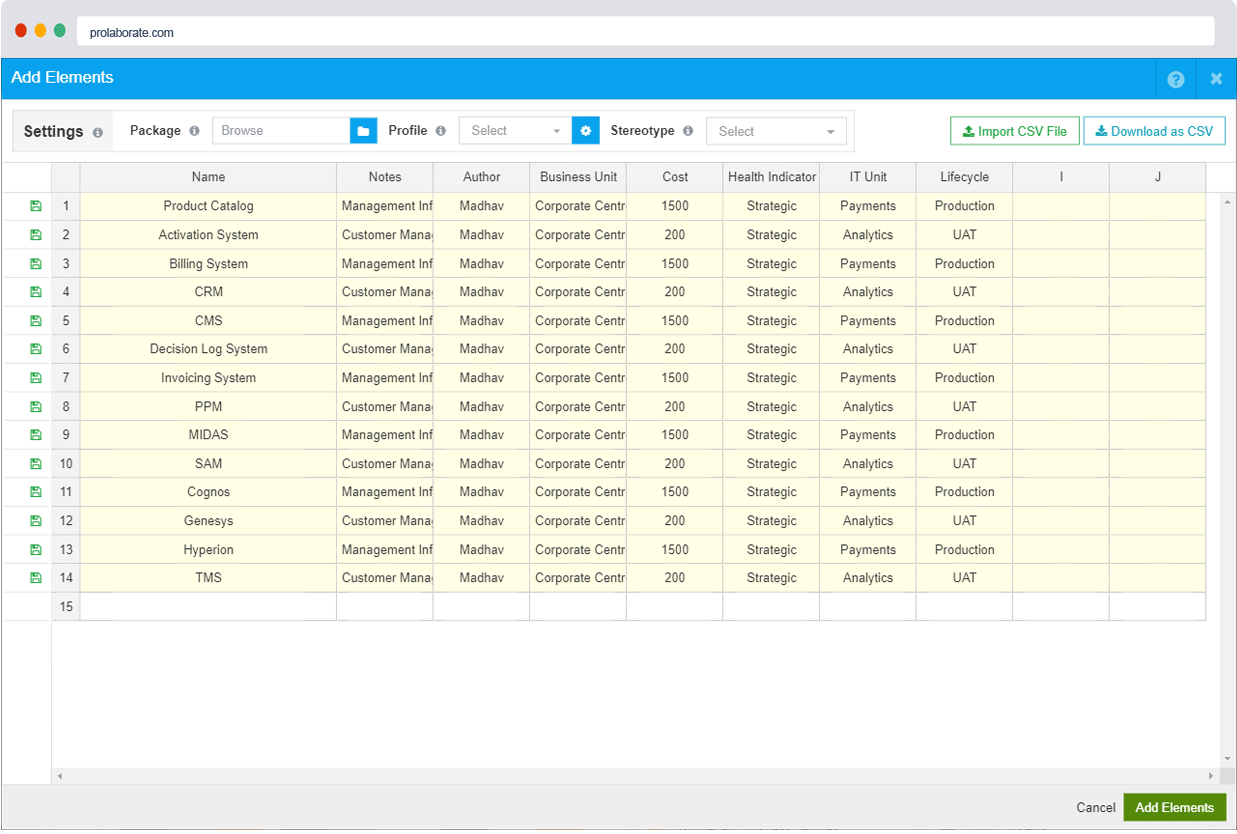This screenshot has width=1237, height=834.
Task: Click the empty Name cell in row 15
Action: [208, 607]
